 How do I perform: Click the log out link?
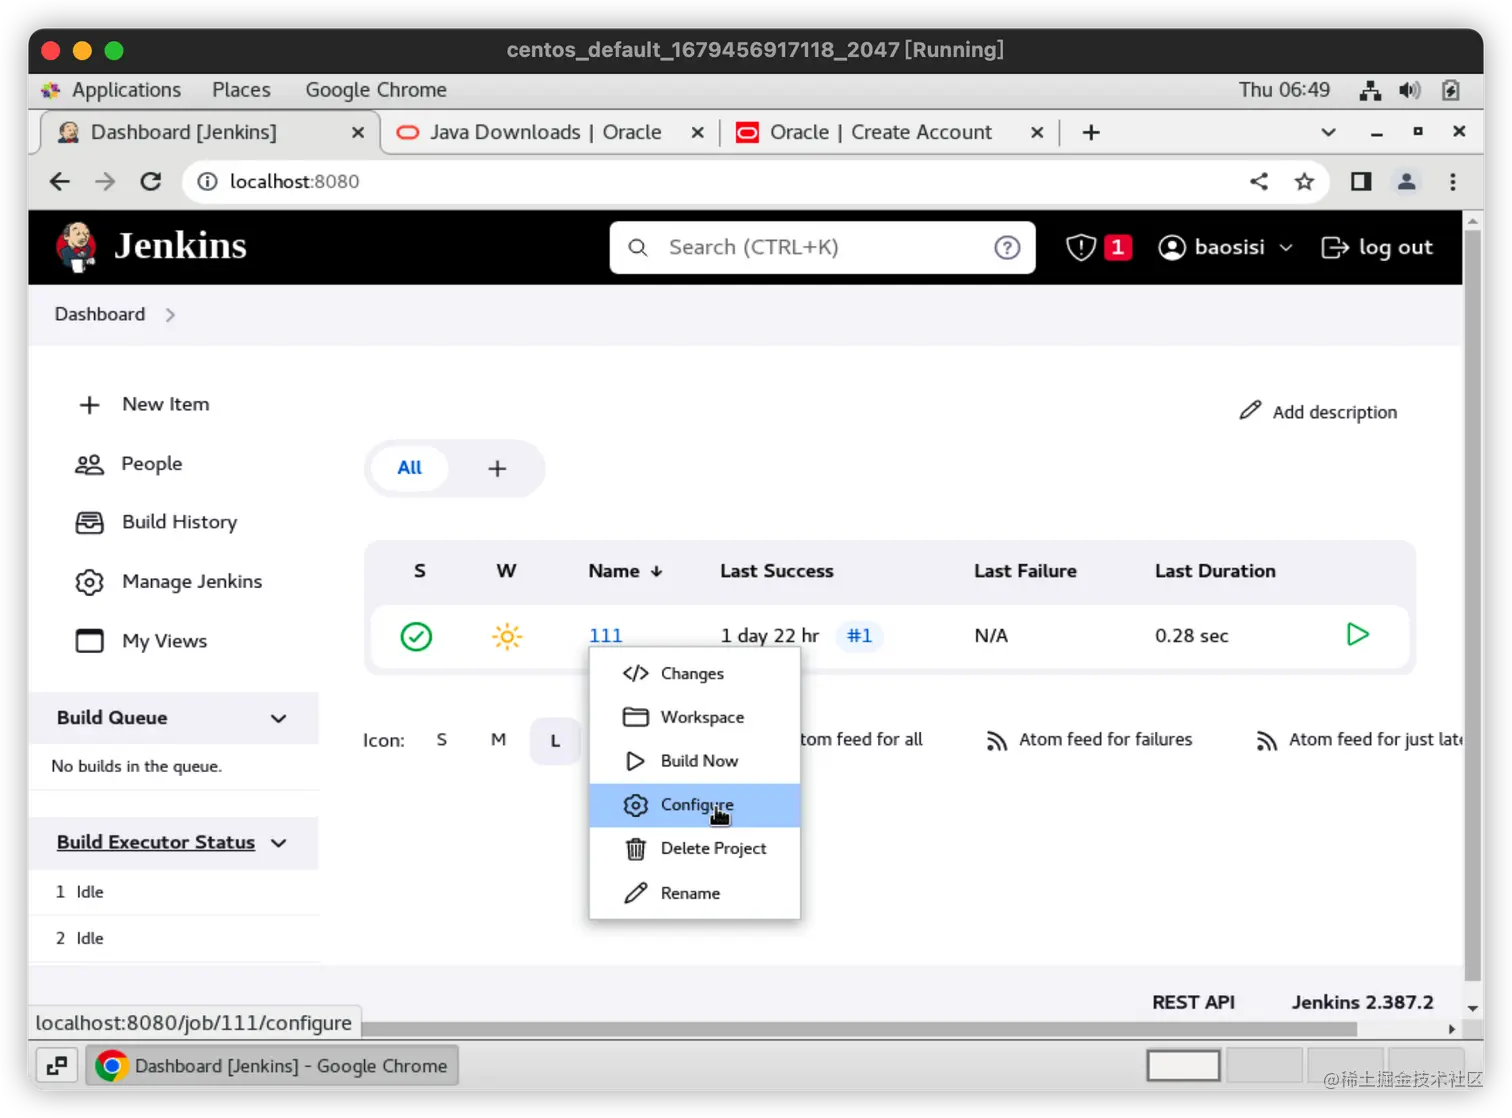coord(1377,248)
